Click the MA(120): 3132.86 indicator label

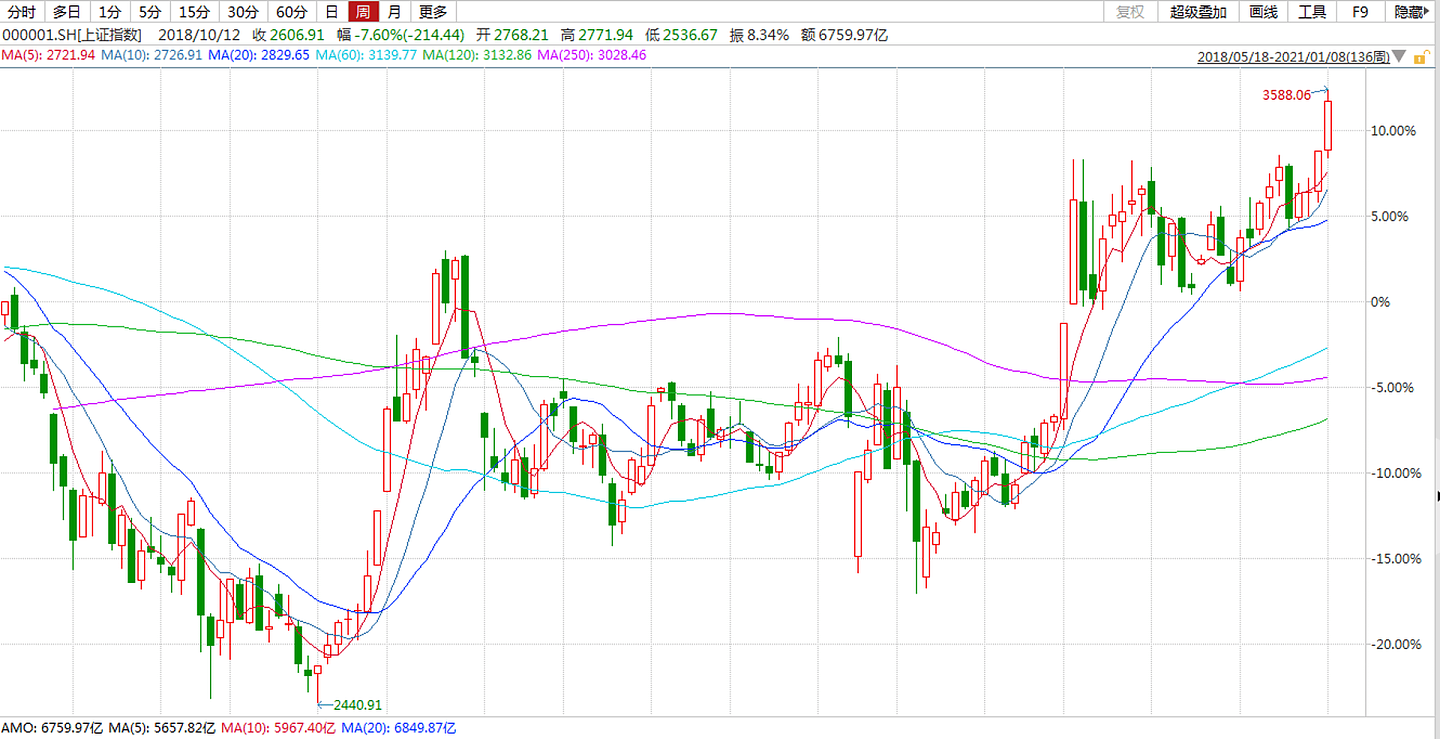[477, 55]
